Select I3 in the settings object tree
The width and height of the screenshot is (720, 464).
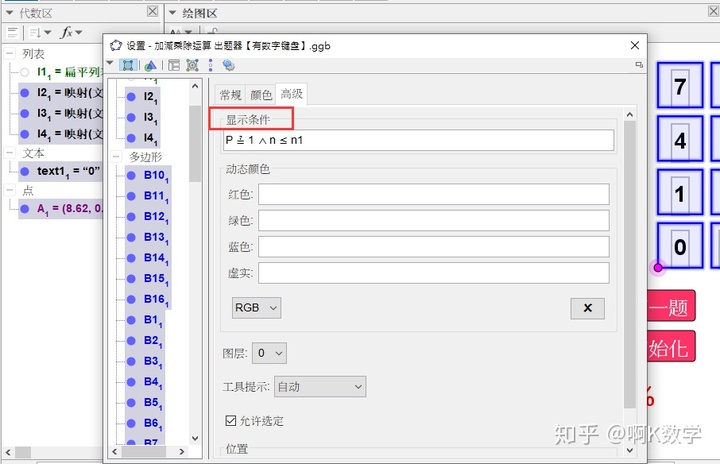(141, 118)
